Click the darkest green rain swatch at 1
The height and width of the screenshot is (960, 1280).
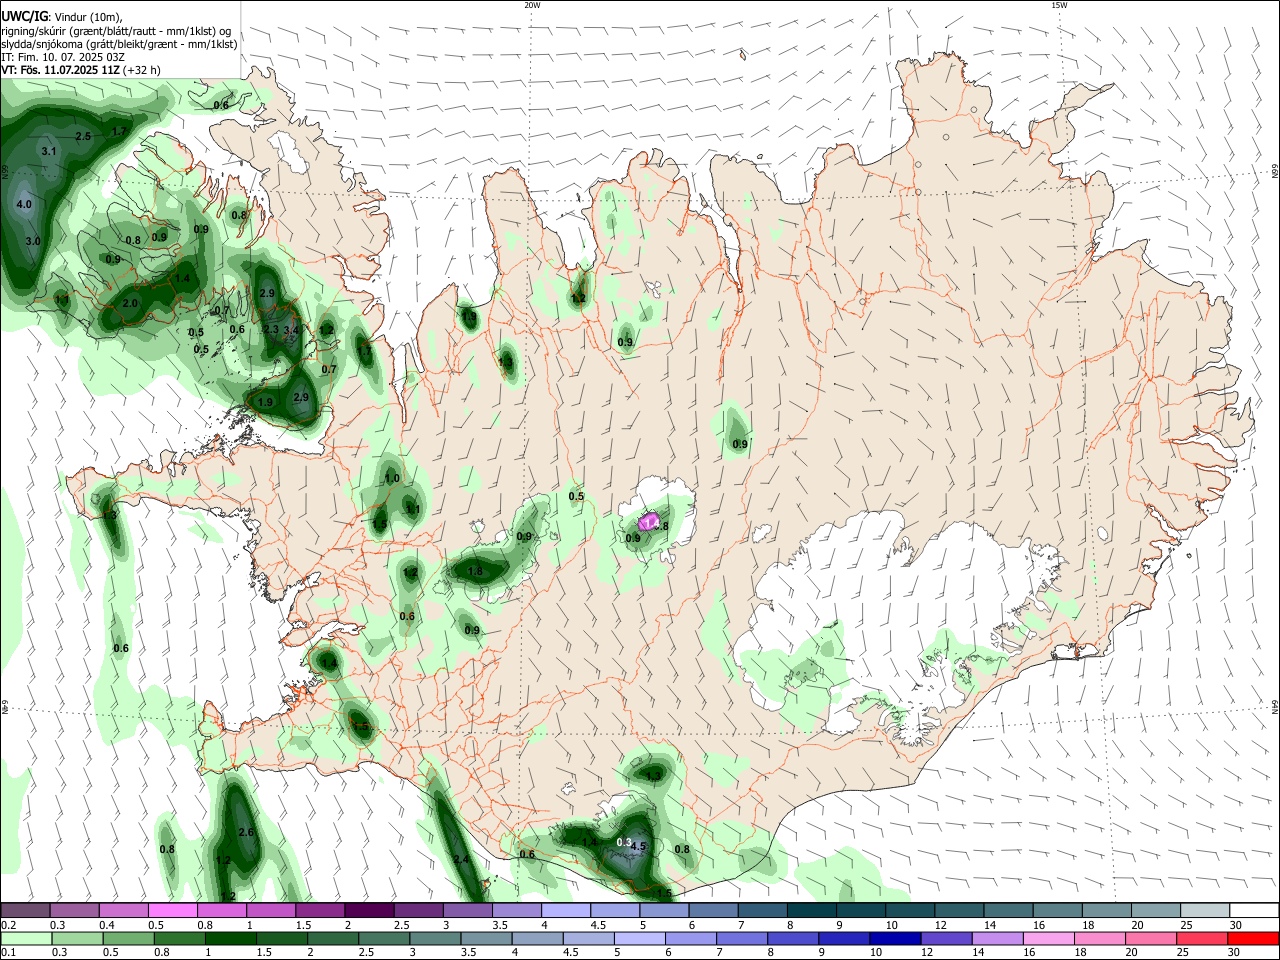pos(231,938)
